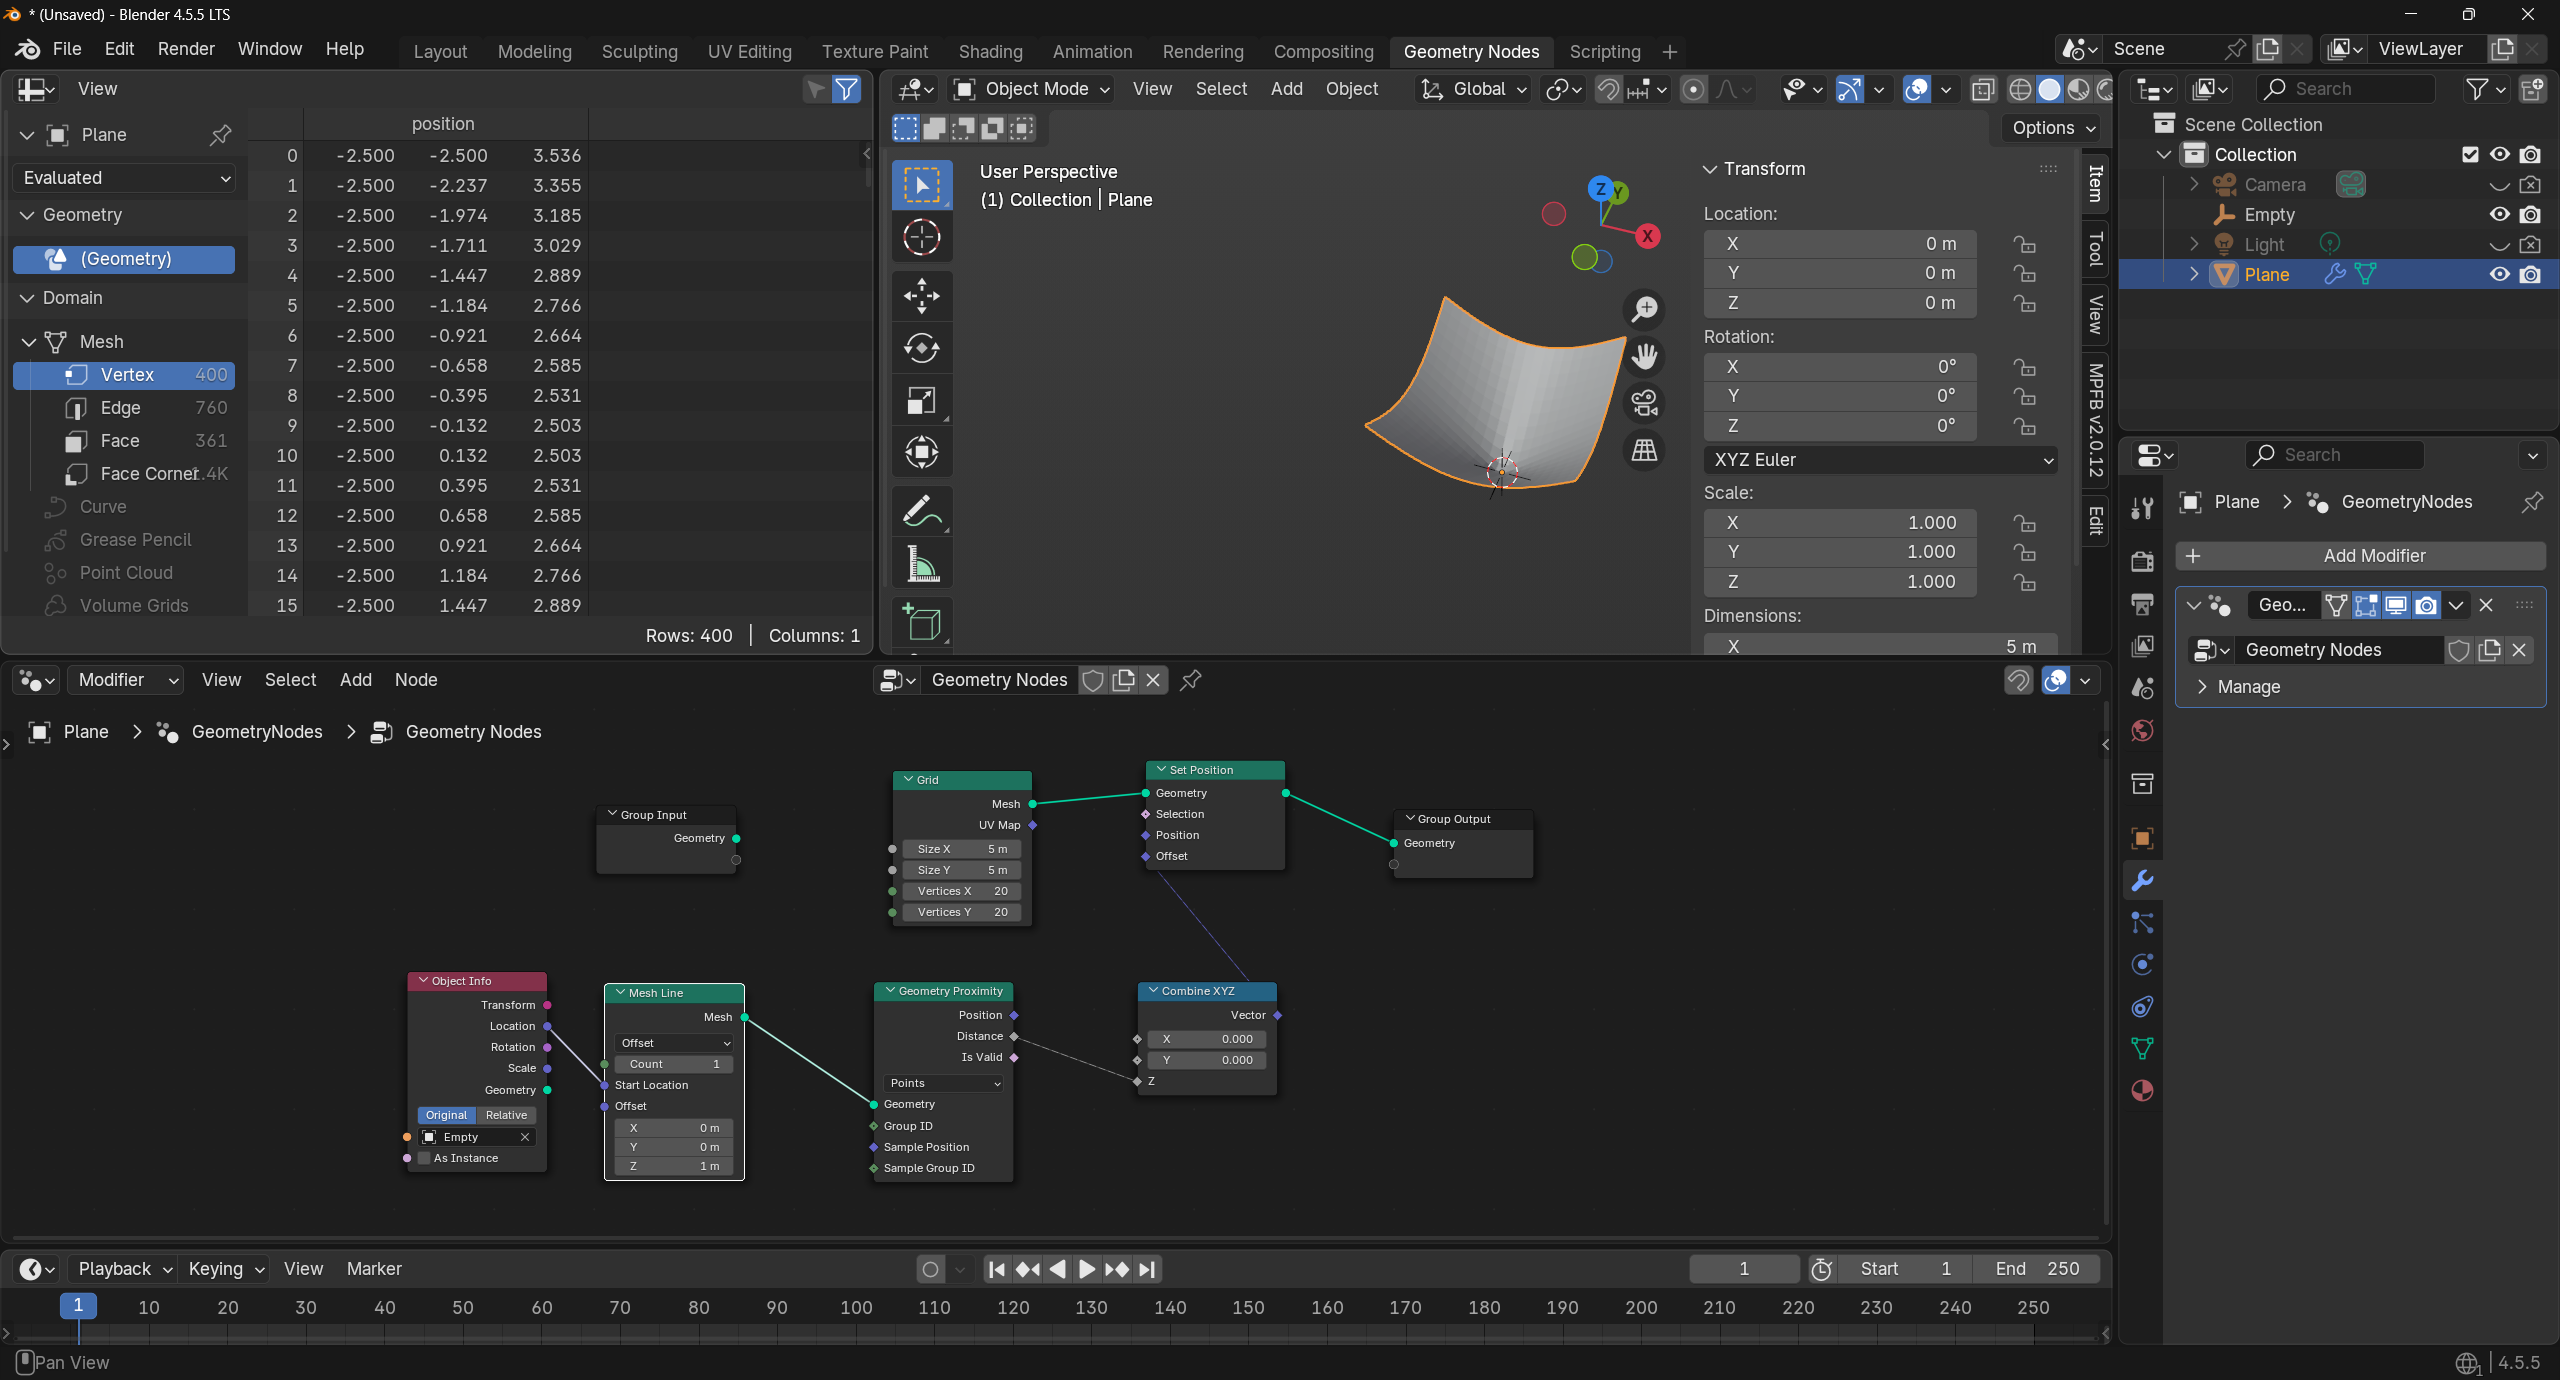Open the Evaluated dropdown in spreadsheet
Screen dimensions: 2560x1380
pyautogui.click(x=126, y=178)
